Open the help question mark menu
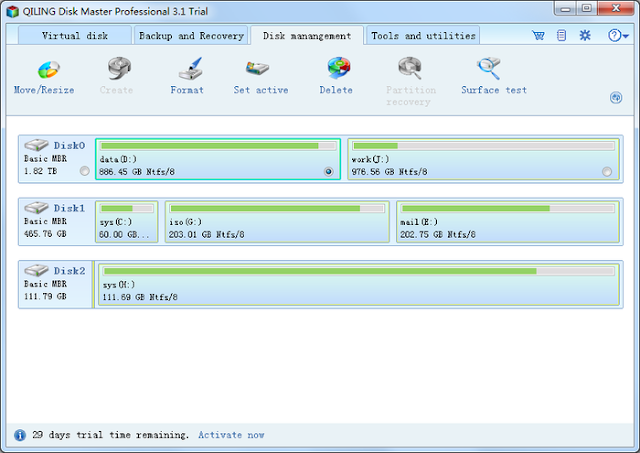 tap(618, 36)
